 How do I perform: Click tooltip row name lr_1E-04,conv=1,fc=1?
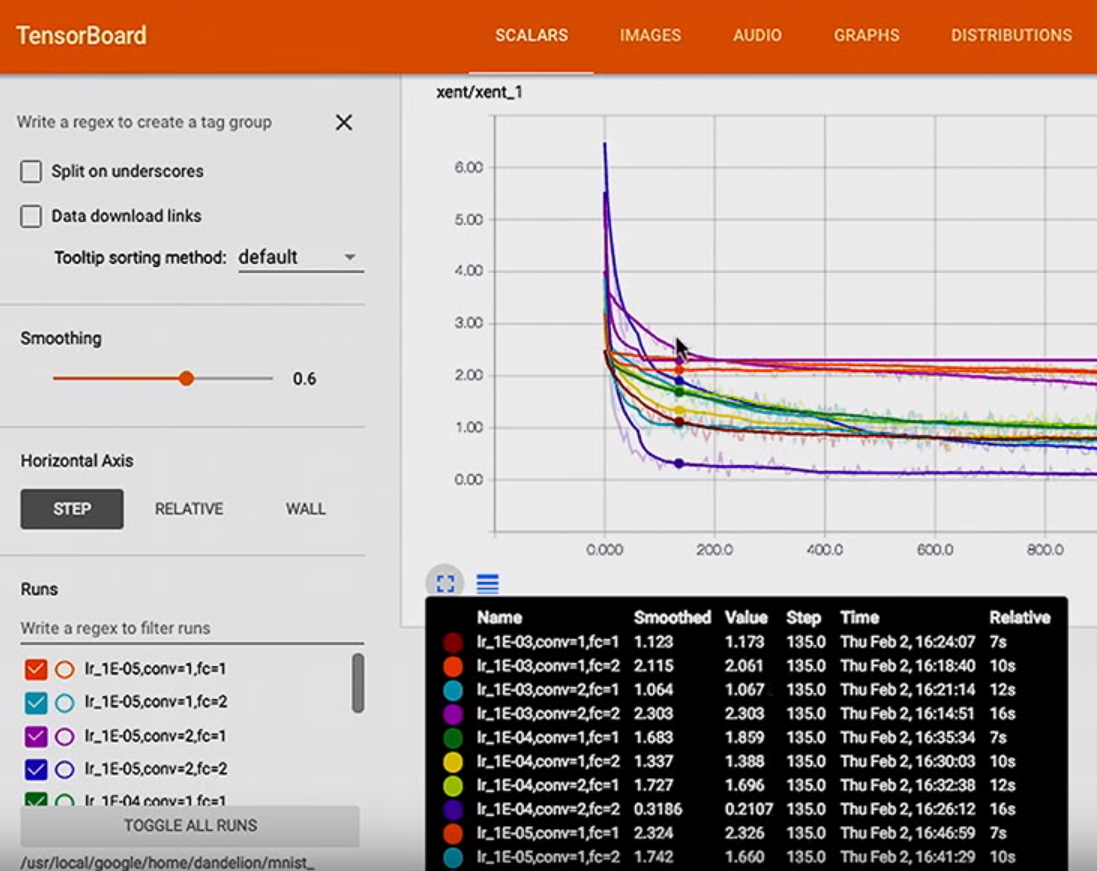coord(548,737)
